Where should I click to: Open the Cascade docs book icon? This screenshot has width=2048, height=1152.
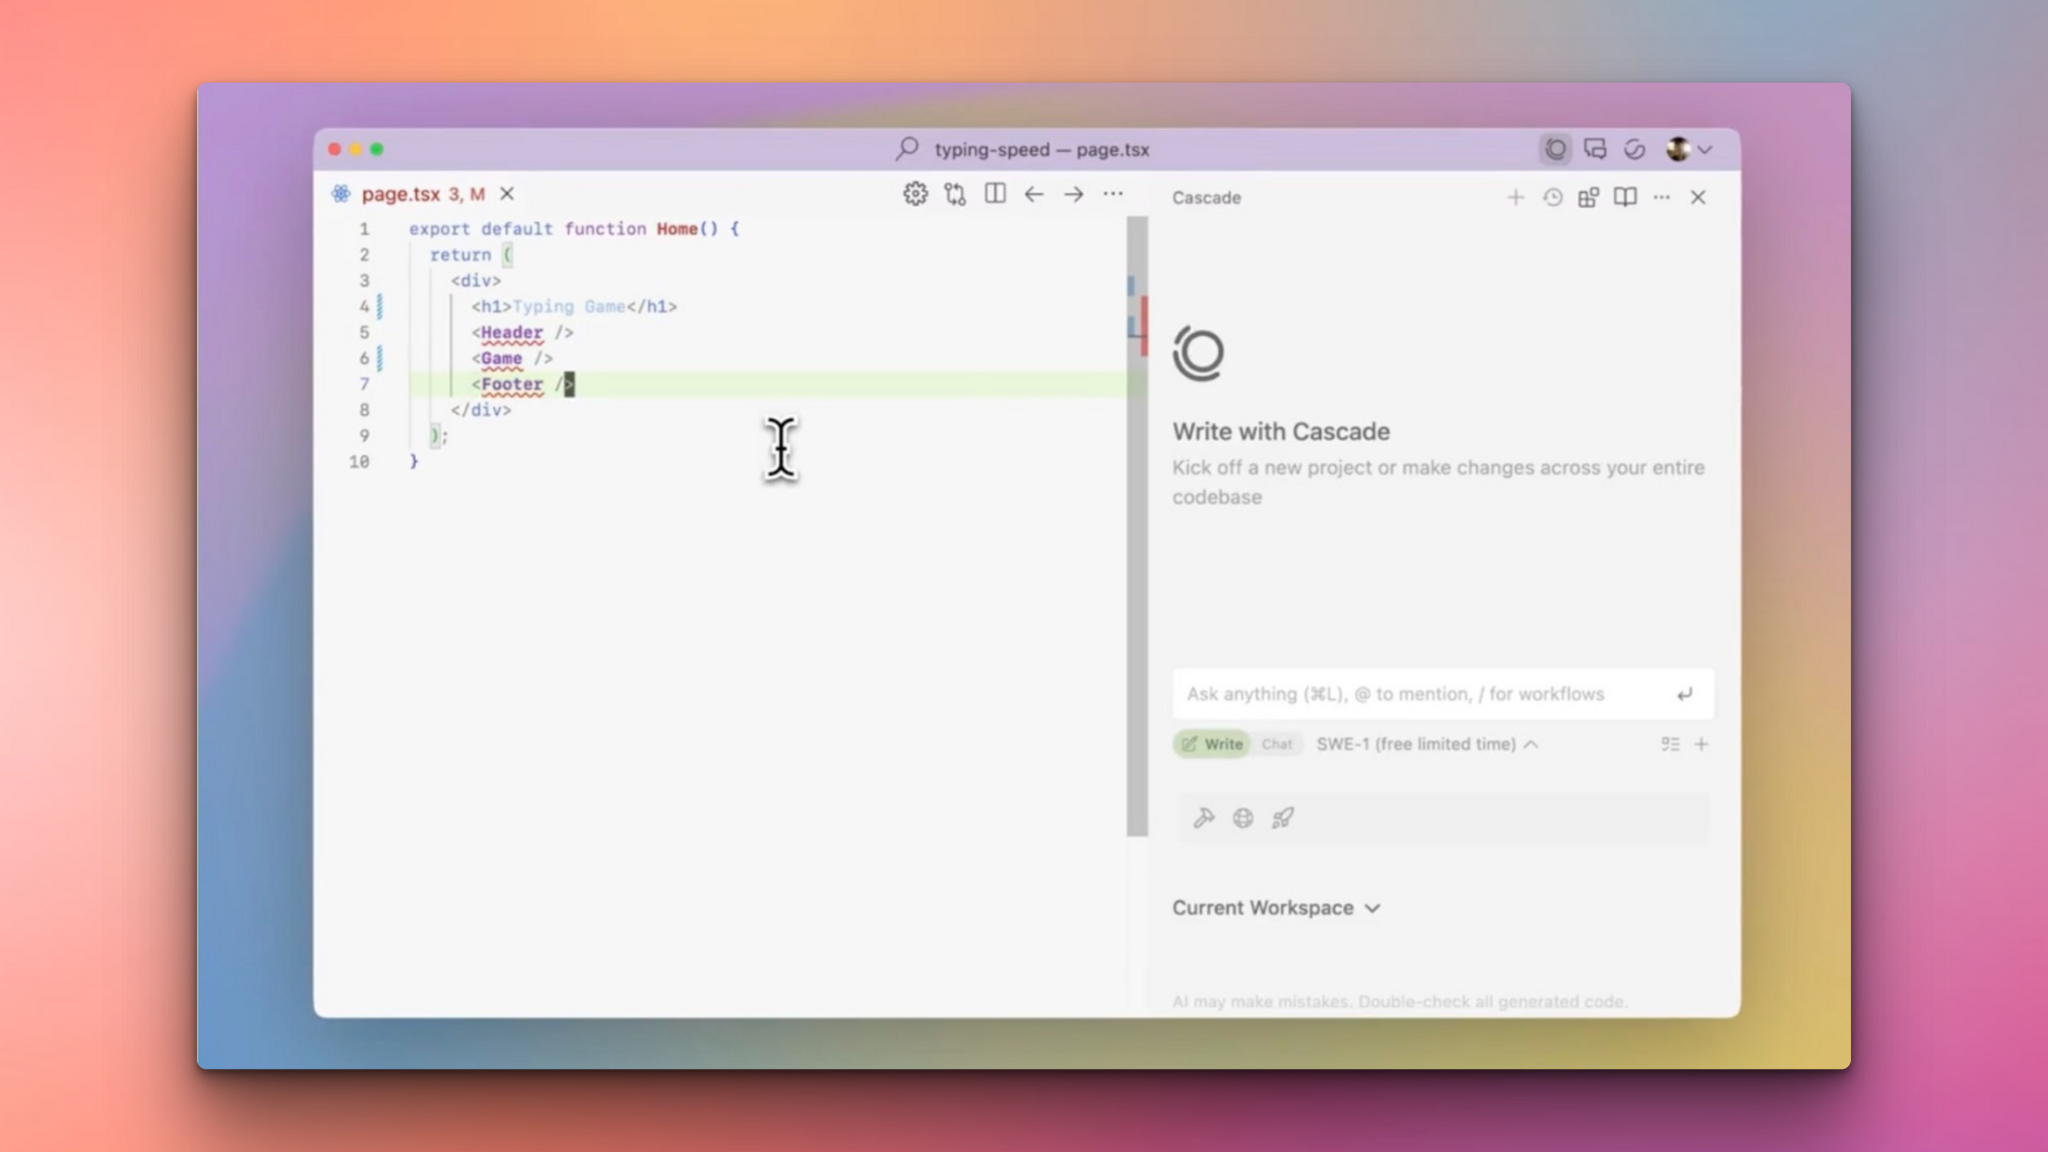(x=1625, y=197)
